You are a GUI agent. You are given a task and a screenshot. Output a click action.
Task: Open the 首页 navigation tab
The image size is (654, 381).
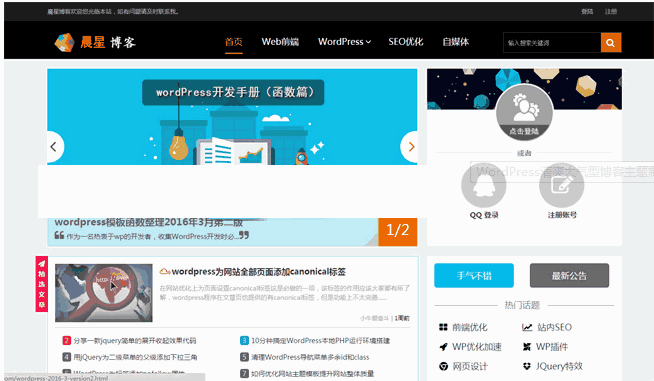234,42
